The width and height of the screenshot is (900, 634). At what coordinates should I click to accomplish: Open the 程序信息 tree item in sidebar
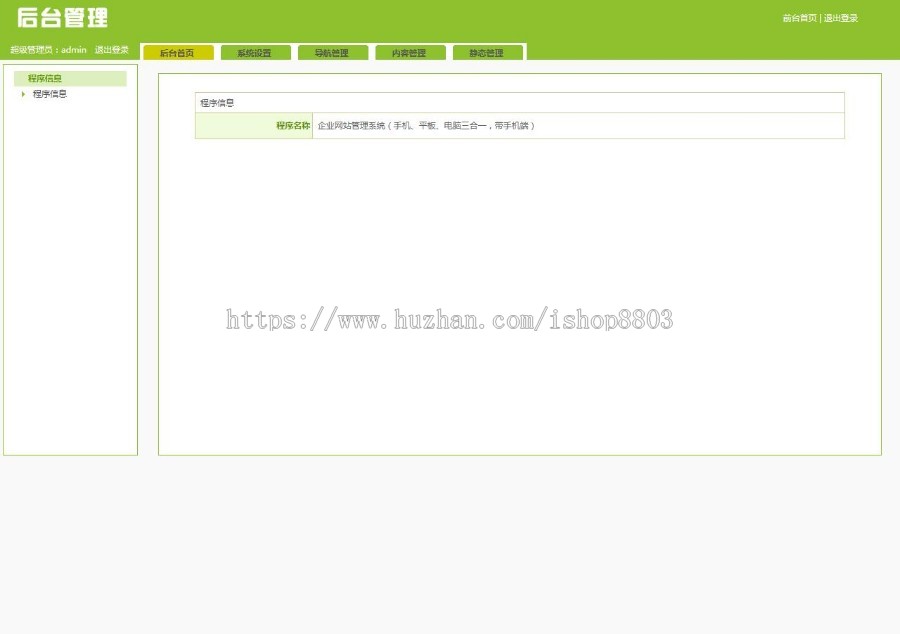(x=50, y=94)
